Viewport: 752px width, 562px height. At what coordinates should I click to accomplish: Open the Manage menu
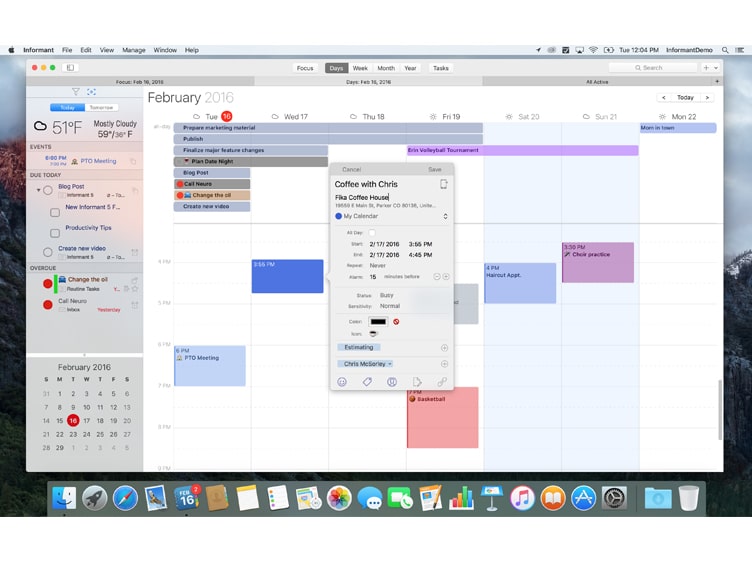134,50
